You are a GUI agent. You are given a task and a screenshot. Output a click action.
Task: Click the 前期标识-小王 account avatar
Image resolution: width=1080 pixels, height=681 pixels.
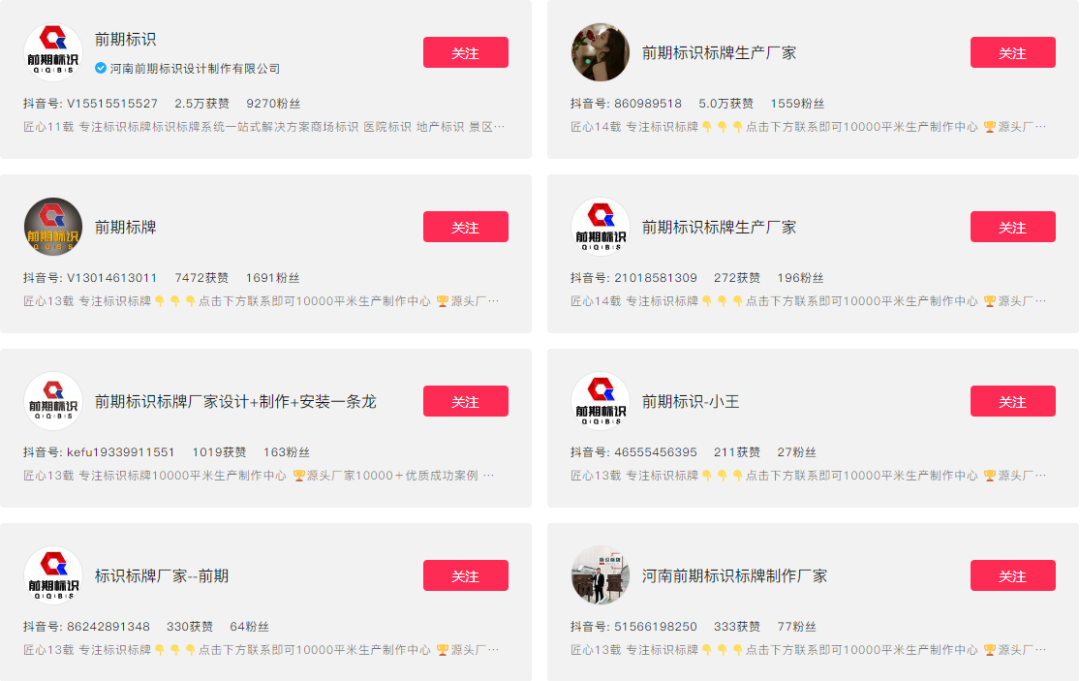(600, 400)
